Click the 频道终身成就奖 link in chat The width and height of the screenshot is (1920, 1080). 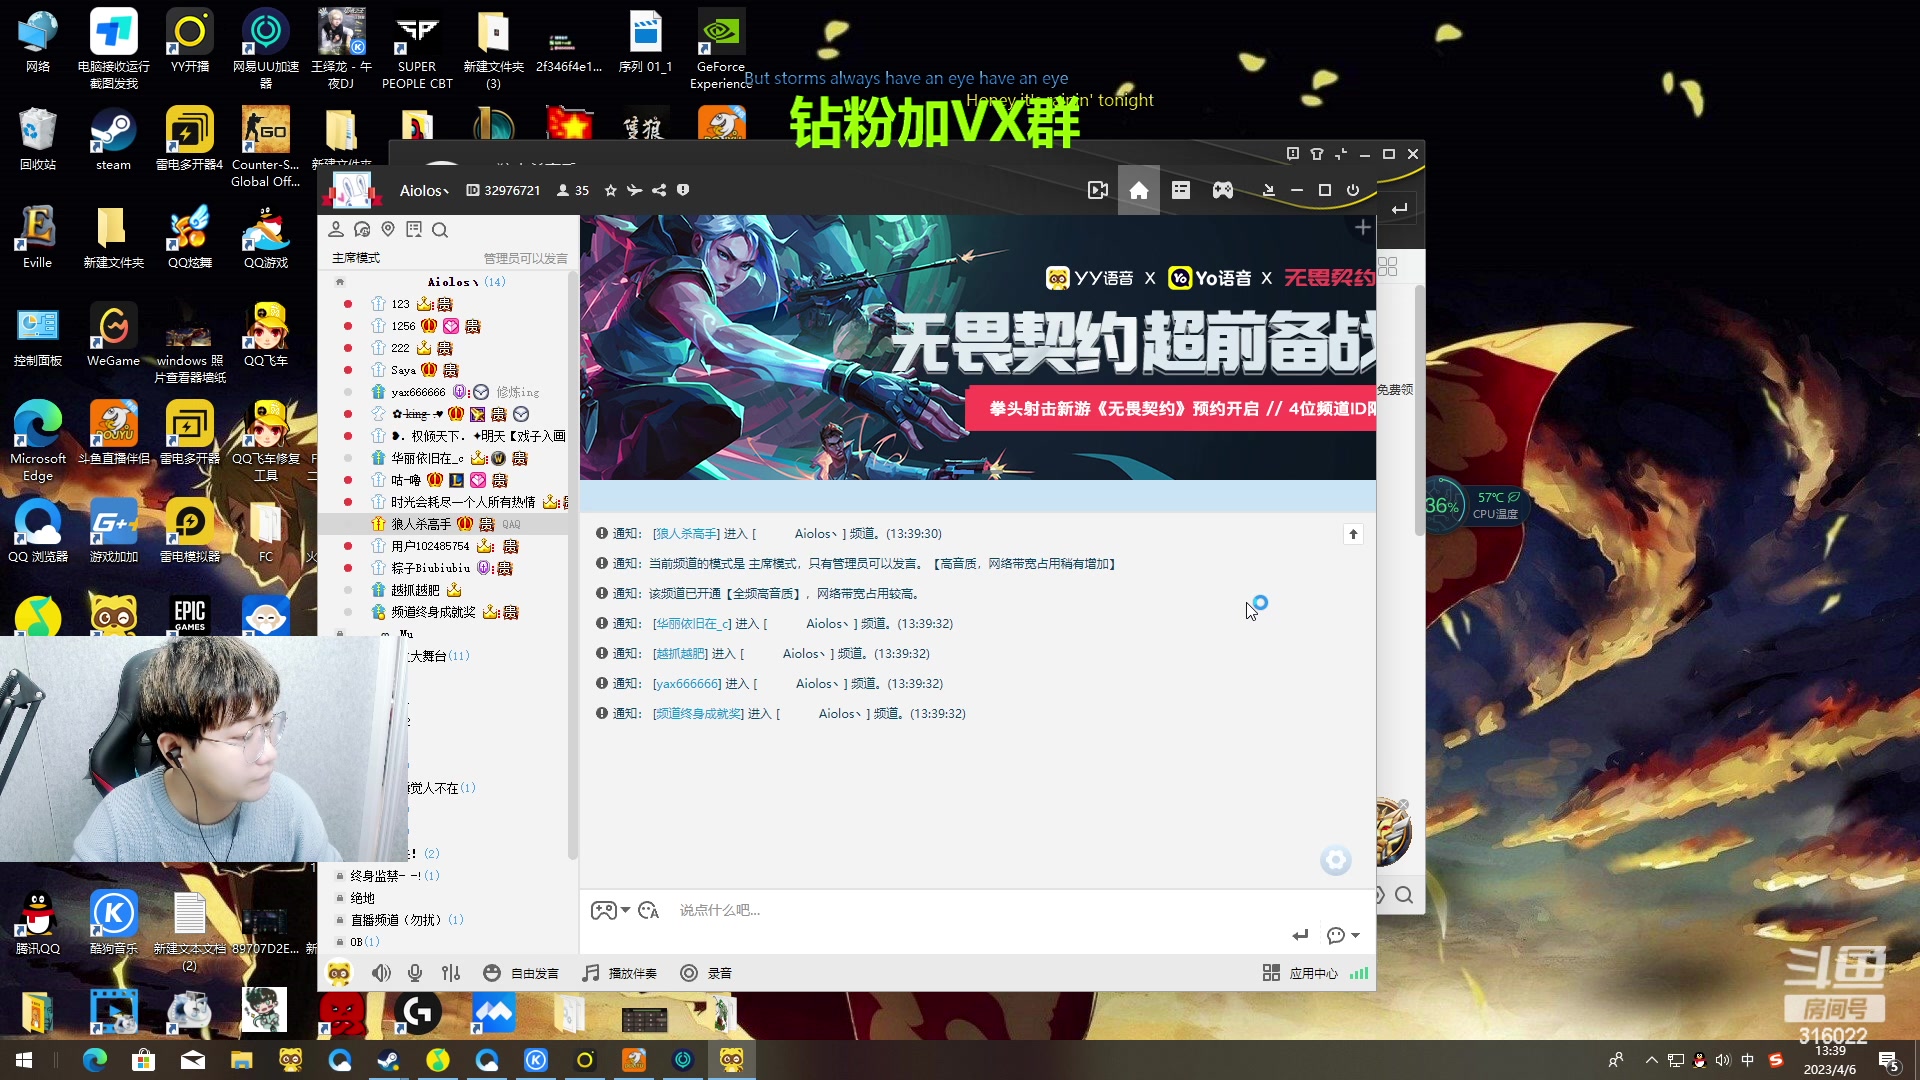pos(698,714)
